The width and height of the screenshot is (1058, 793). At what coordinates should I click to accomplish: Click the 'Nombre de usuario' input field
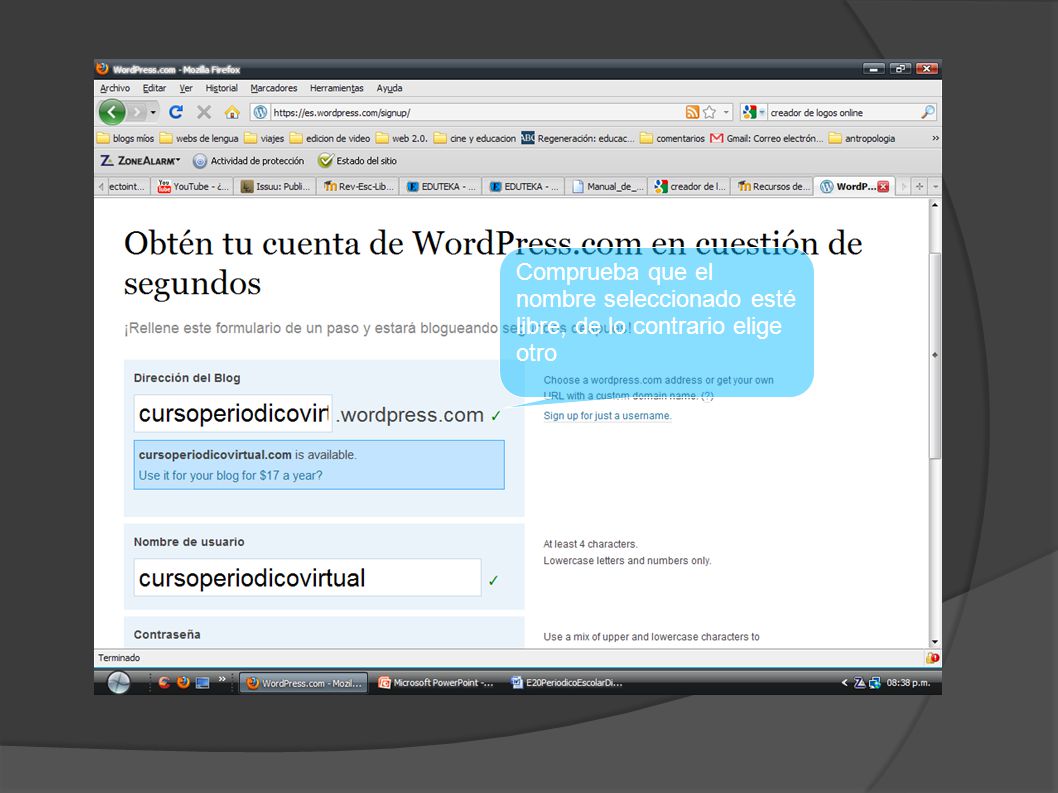(x=308, y=578)
